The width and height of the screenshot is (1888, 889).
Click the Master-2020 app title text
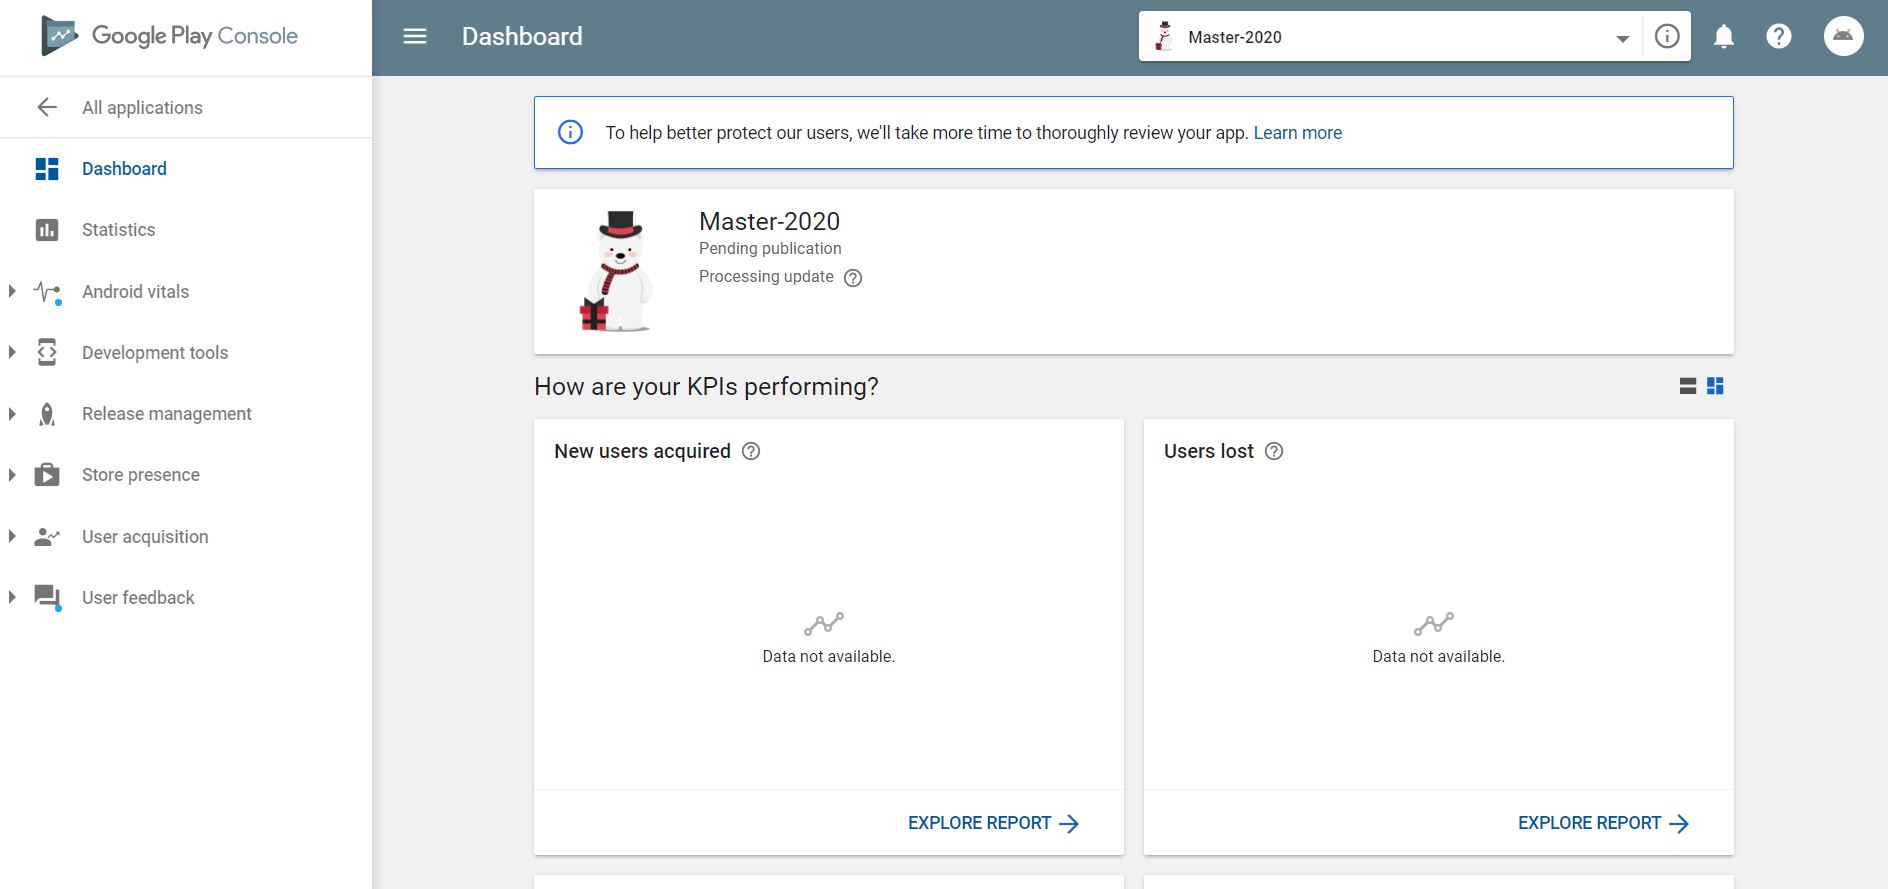[x=769, y=221]
